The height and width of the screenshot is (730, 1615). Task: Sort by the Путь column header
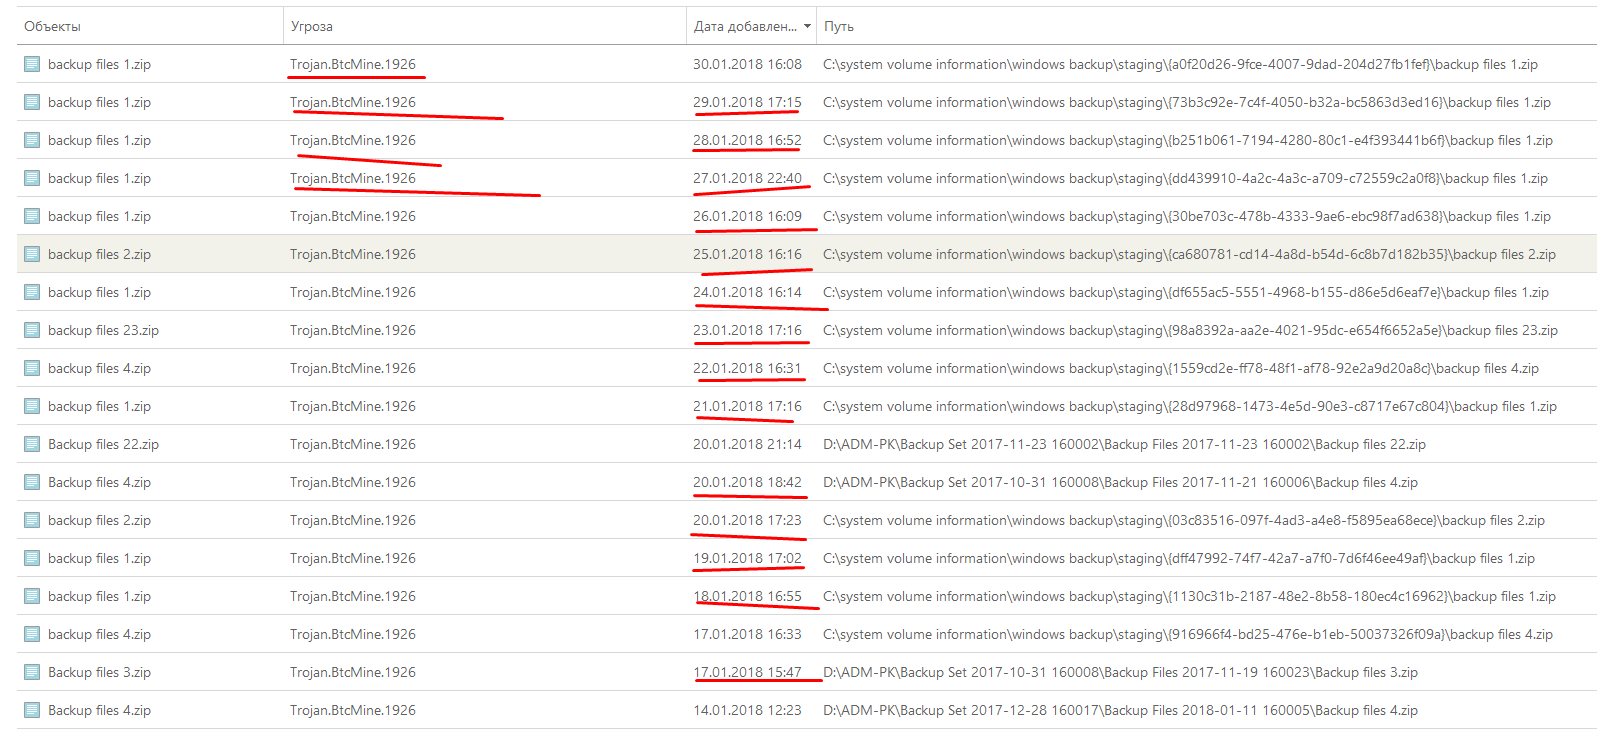pos(839,27)
